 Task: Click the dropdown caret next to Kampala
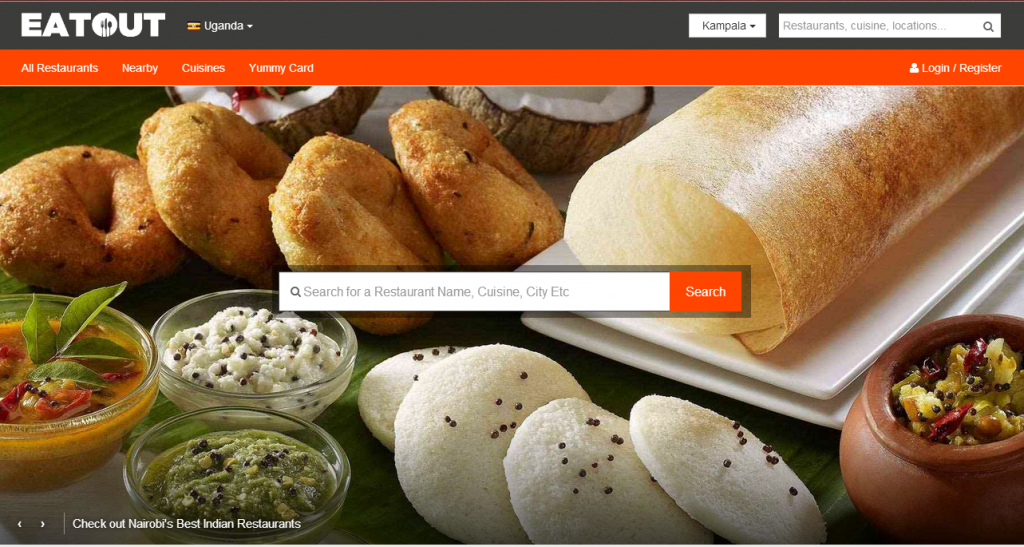coord(752,27)
